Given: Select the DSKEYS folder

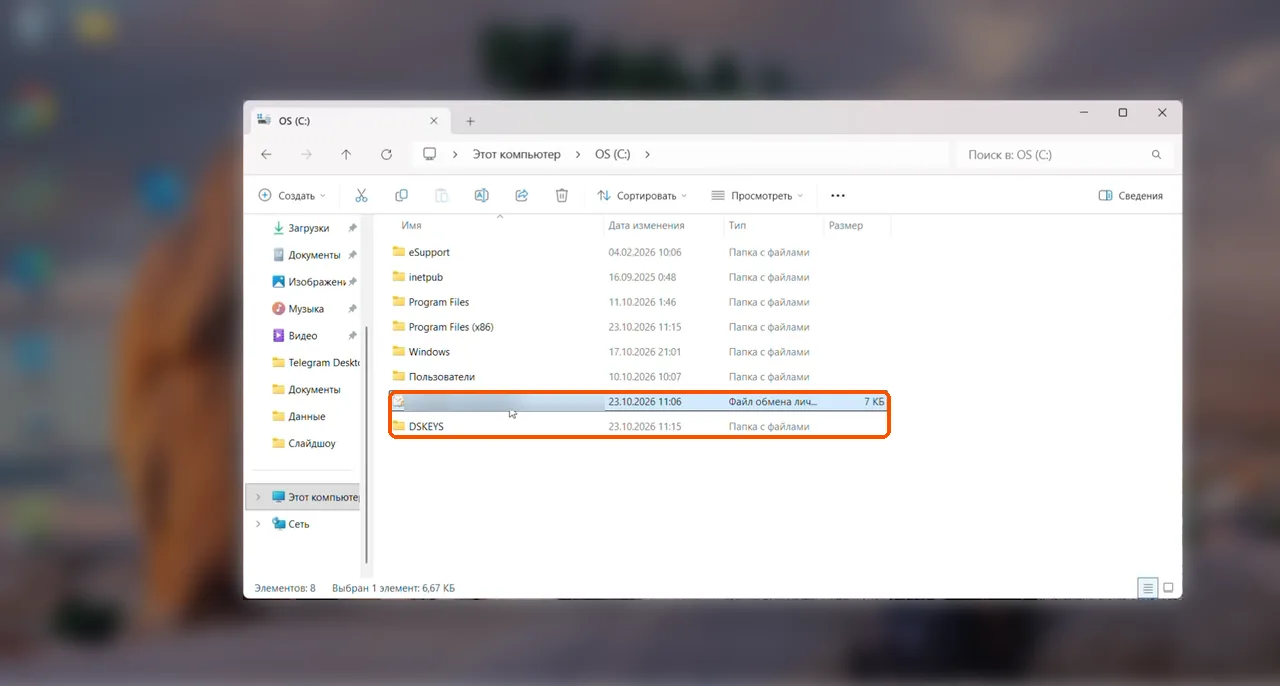Looking at the screenshot, I should pos(638,427).
